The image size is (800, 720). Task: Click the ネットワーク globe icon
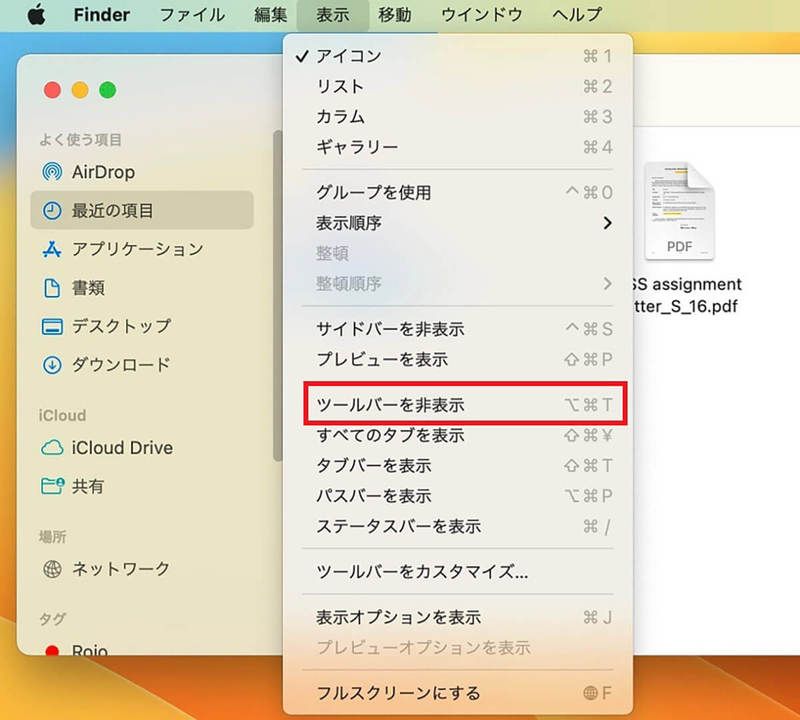tap(52, 568)
